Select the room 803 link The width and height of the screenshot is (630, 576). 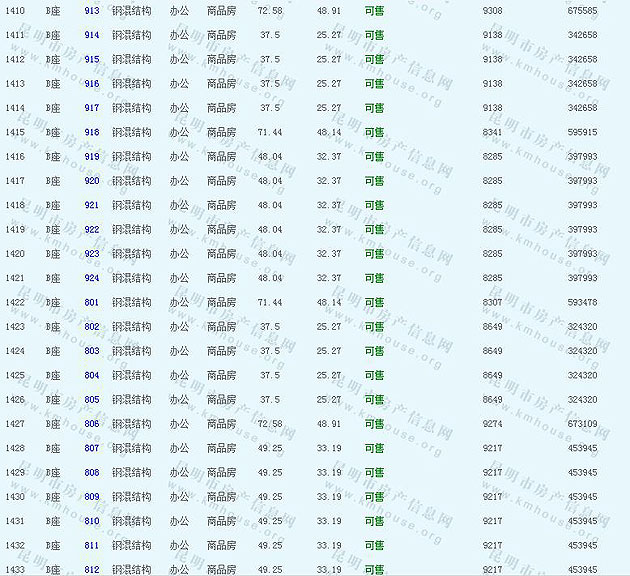tap(92, 351)
